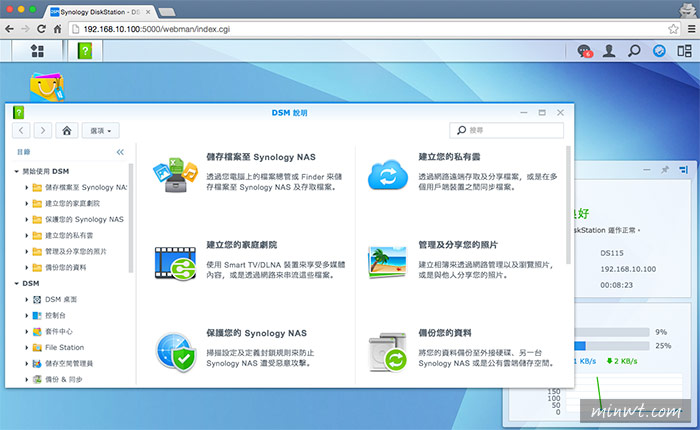
Task: Click the 25% usage progress bar
Action: (x=612, y=346)
